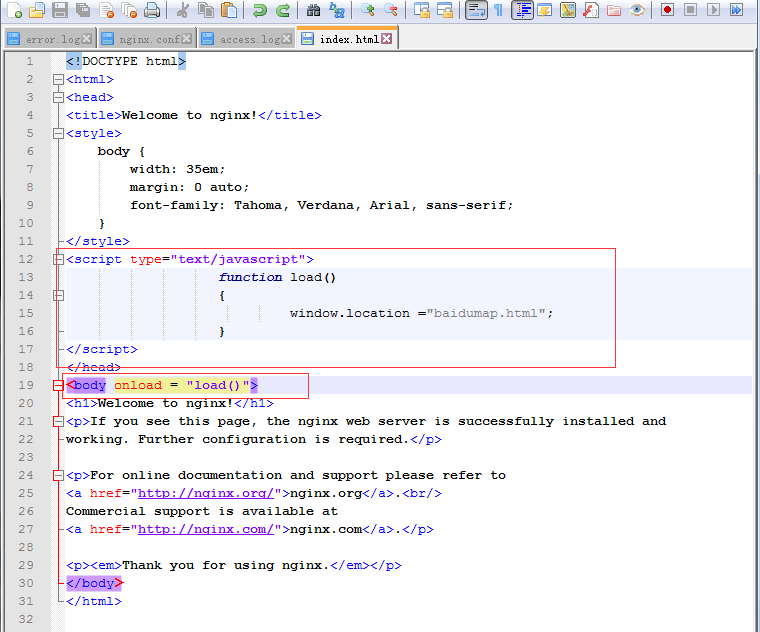Print the current document
This screenshot has width=760, height=632.
click(152, 10)
